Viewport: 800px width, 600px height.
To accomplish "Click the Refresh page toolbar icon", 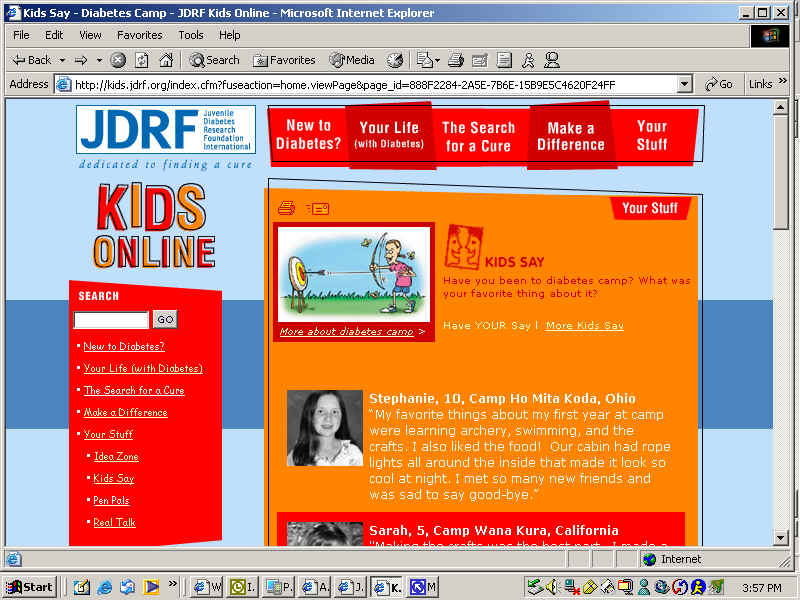I will pyautogui.click(x=141, y=60).
